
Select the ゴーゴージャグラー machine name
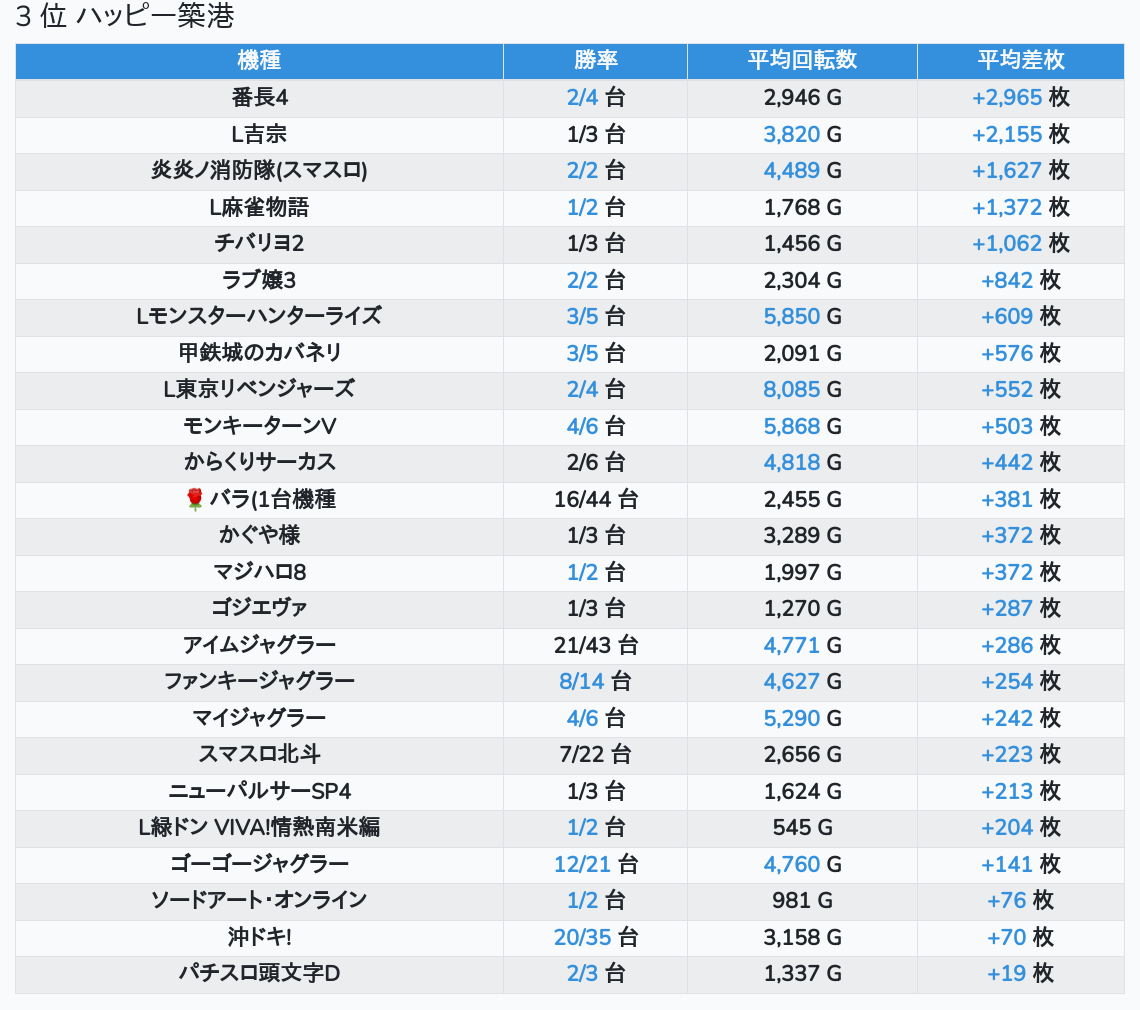coord(259,864)
